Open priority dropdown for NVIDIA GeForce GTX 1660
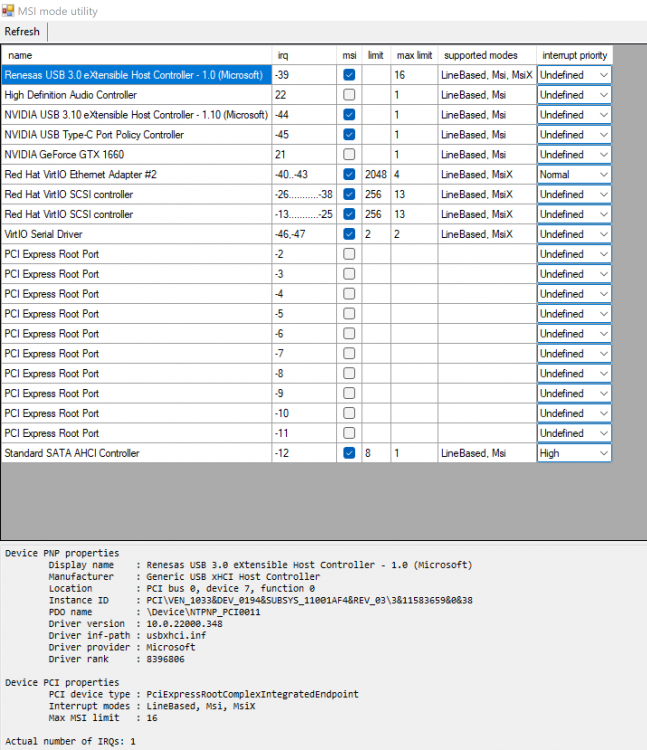This screenshot has height=750, width=647. pos(574,154)
